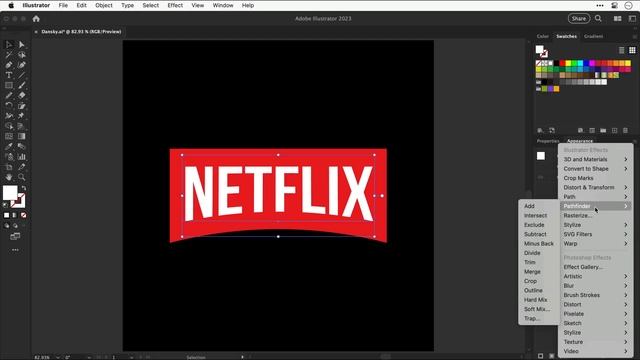The width and height of the screenshot is (640, 360).
Task: Pick the Artboard tool
Action: (x=9, y=167)
